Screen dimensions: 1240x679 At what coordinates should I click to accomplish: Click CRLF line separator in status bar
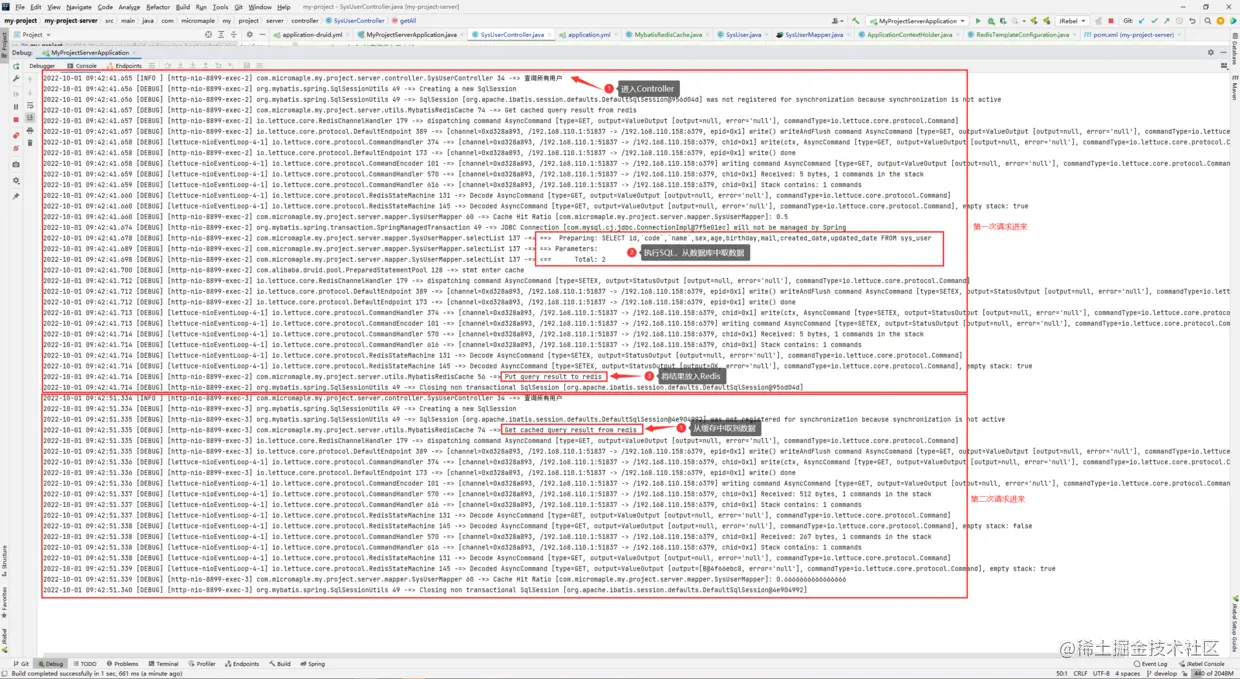click(x=1081, y=674)
